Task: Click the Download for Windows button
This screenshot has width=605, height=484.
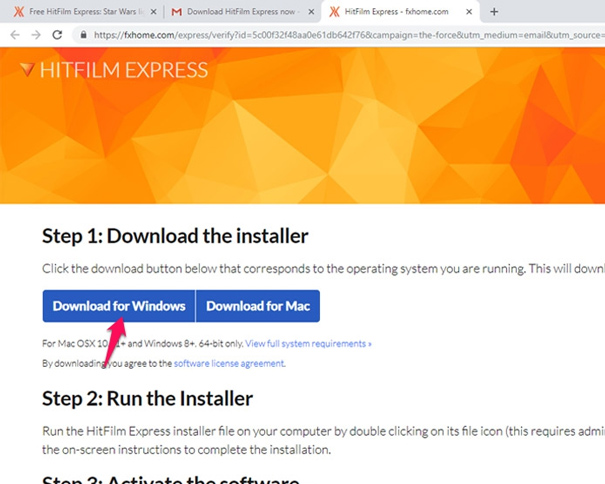Action: click(x=119, y=306)
